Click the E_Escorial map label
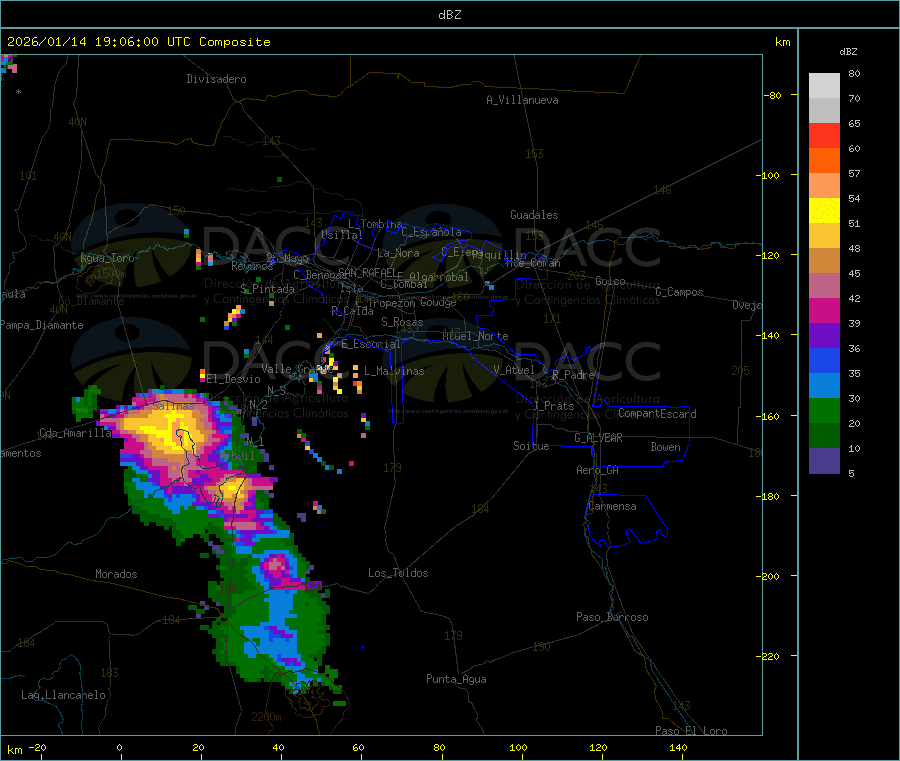 370,344
